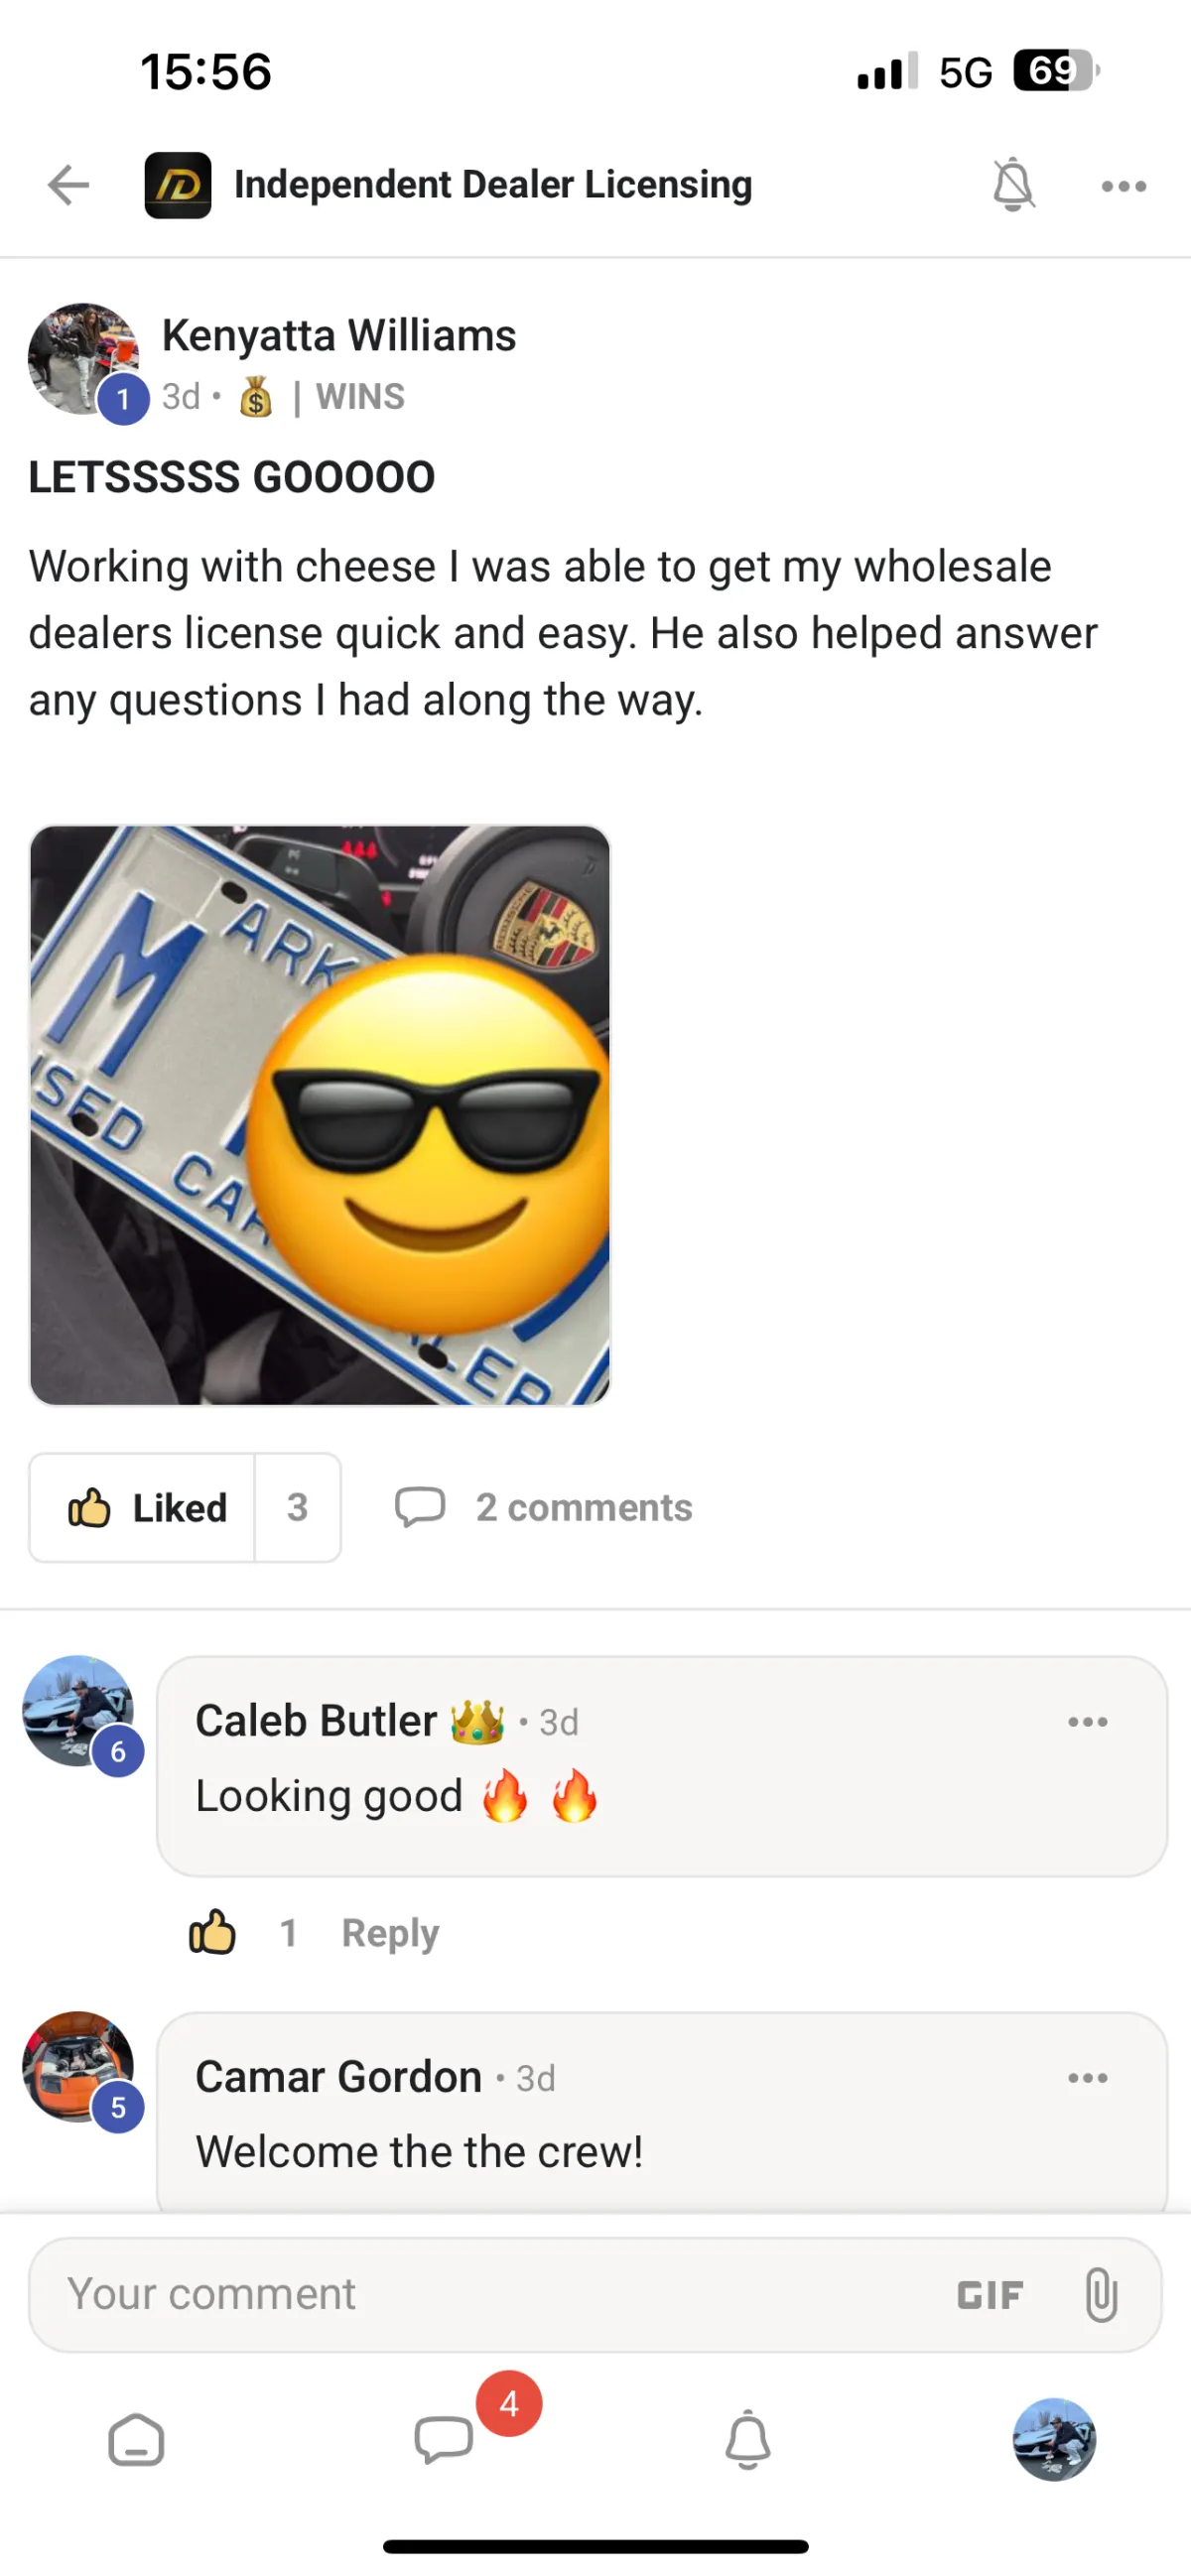Open the post options three-dot menu
Image resolution: width=1191 pixels, height=2576 pixels.
pyautogui.click(x=1123, y=186)
